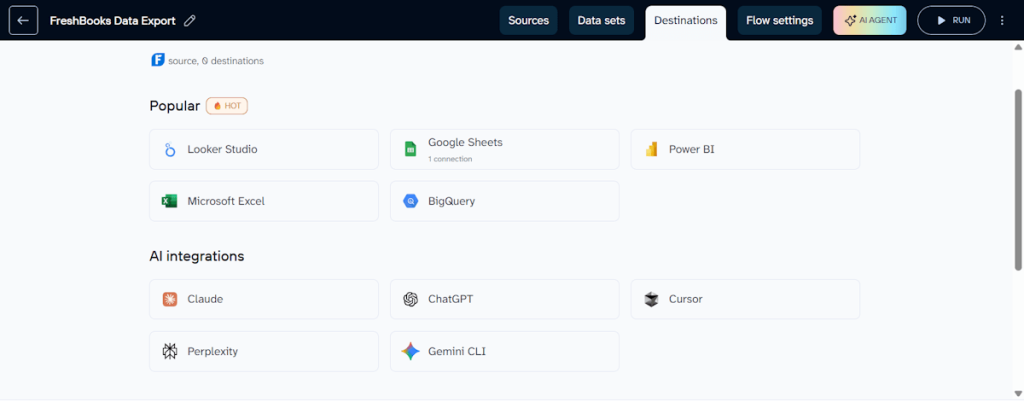Click the Google Sheets logo icon
The width and height of the screenshot is (1024, 402).
click(410, 149)
